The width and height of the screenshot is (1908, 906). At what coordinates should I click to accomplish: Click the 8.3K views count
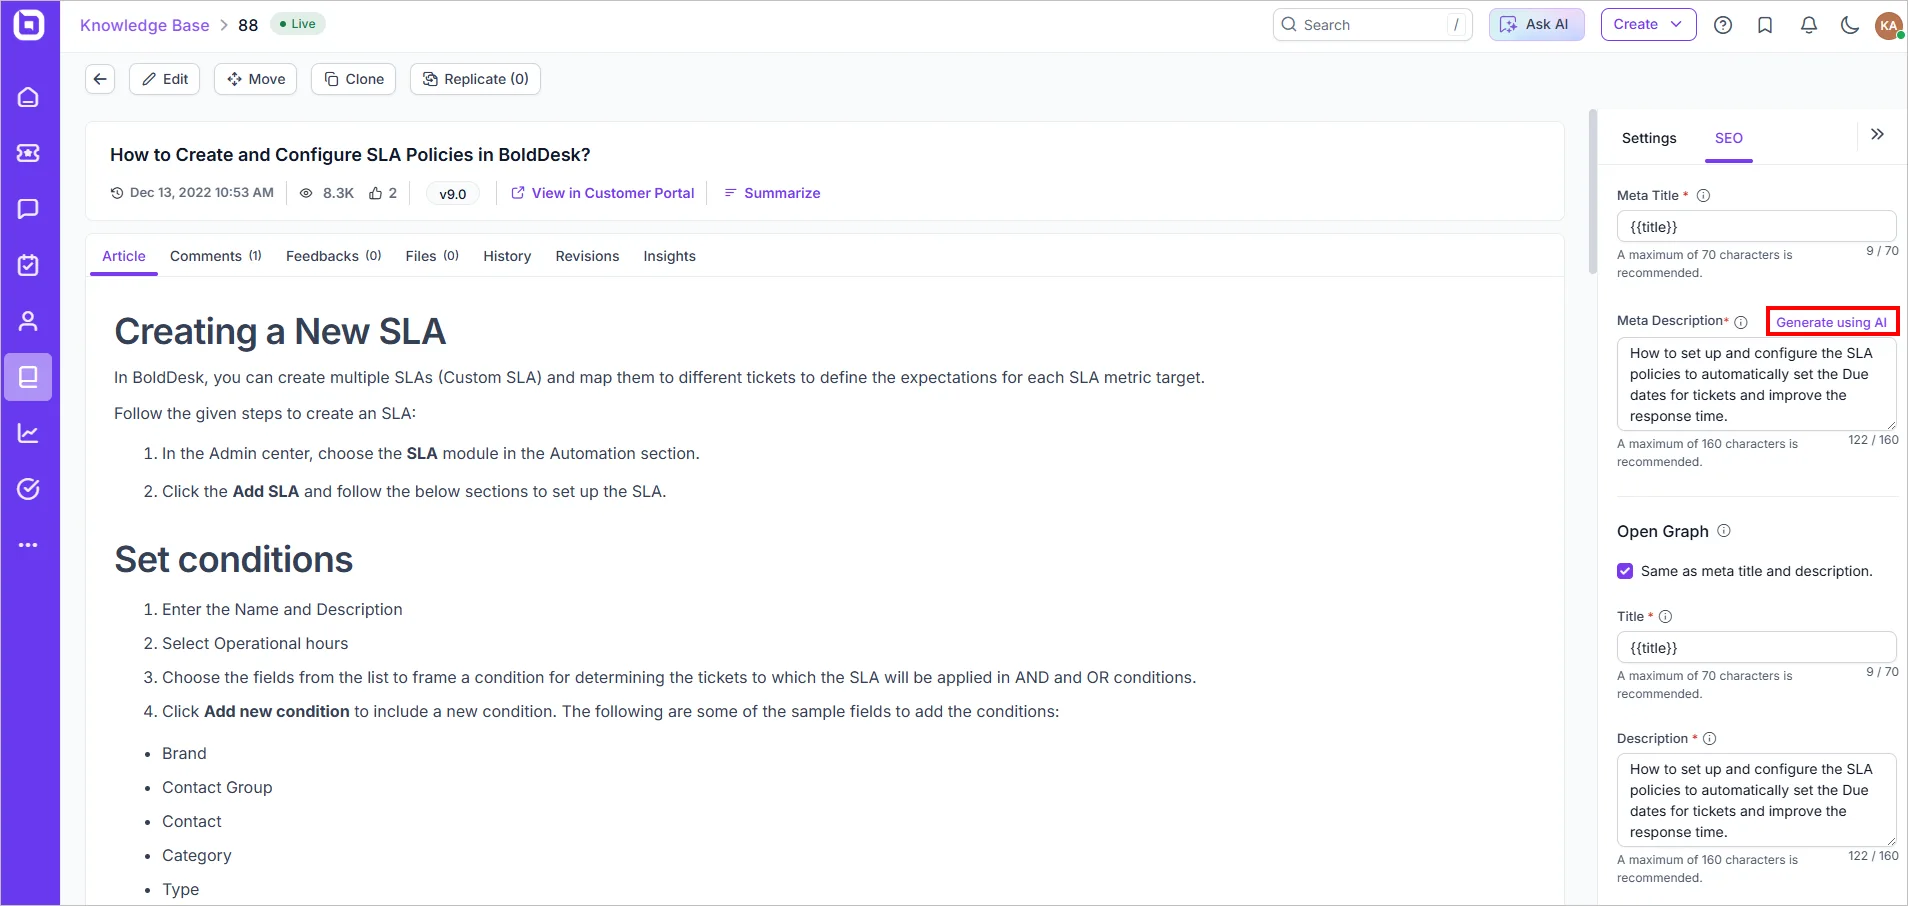[x=338, y=193]
